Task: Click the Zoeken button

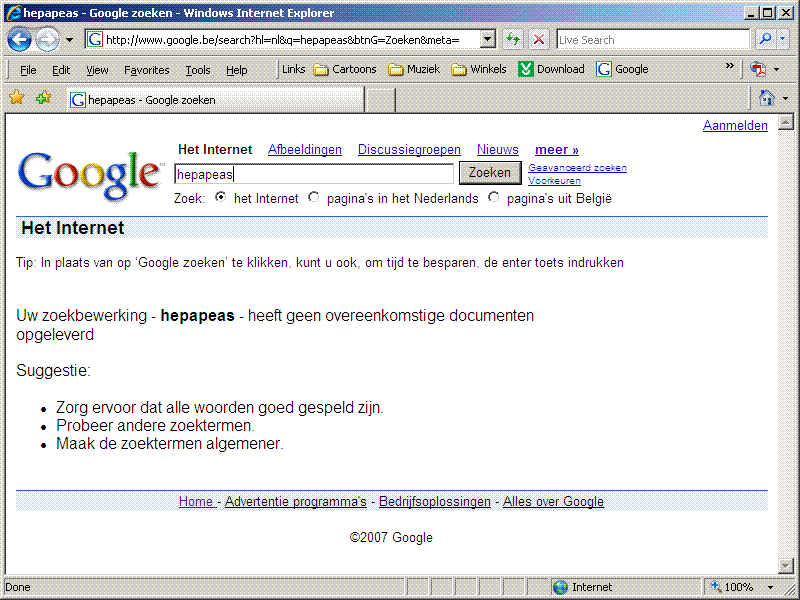Action: click(x=490, y=173)
